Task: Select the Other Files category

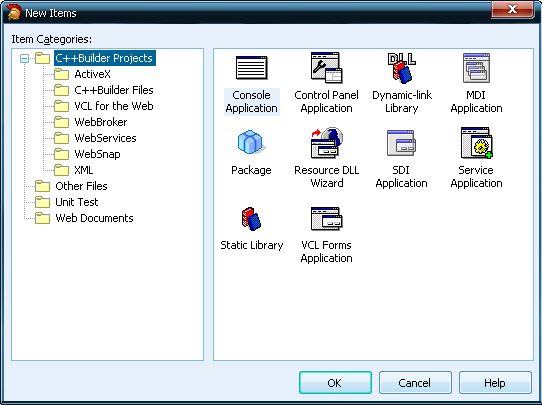Action: click(x=81, y=186)
